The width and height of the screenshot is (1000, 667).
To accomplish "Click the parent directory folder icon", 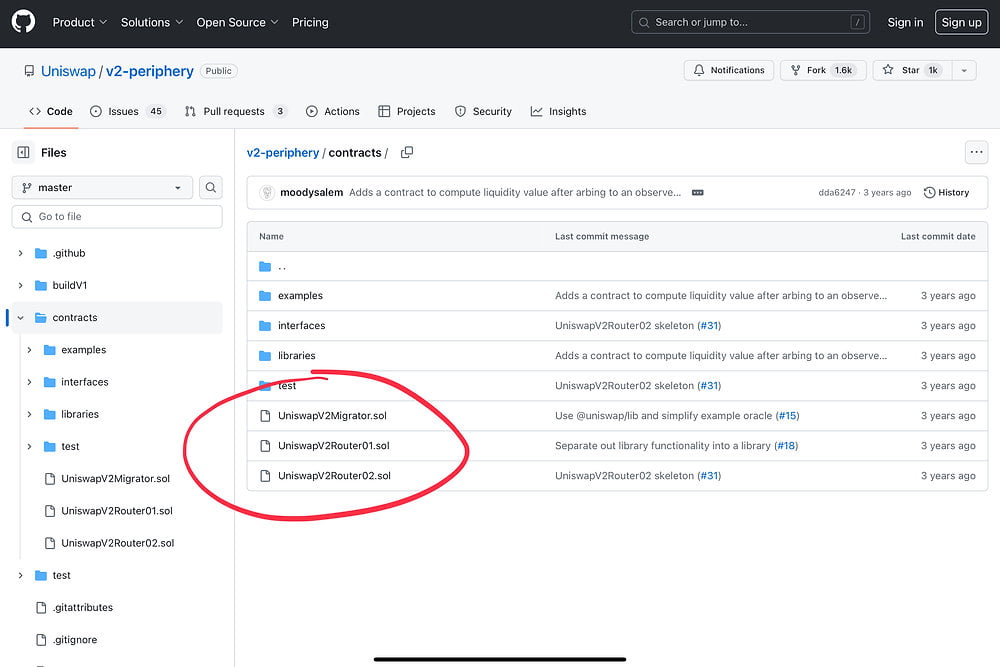I will 265,267.
